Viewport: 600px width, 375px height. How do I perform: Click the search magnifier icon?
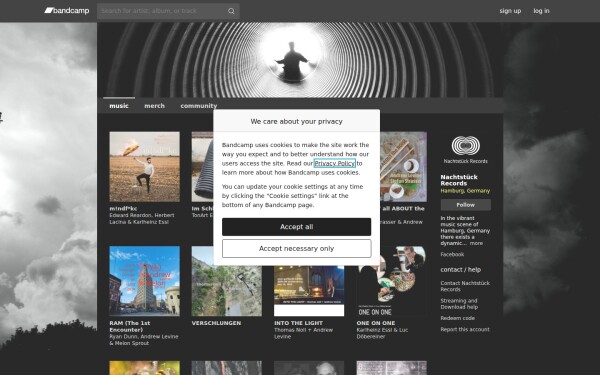[x=231, y=11]
